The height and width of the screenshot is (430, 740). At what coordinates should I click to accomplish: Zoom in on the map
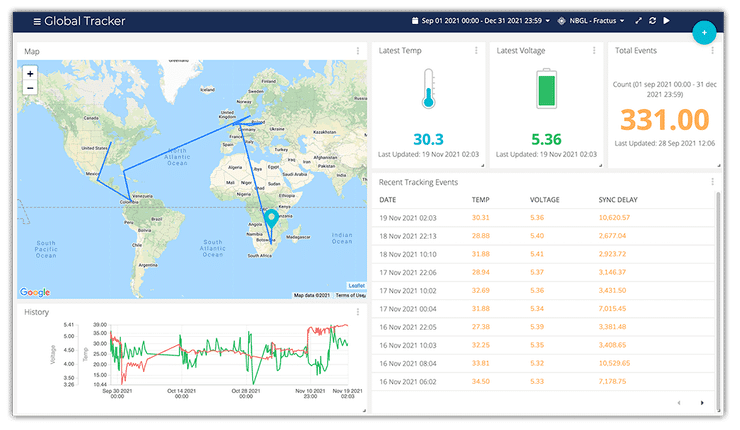coord(30,73)
